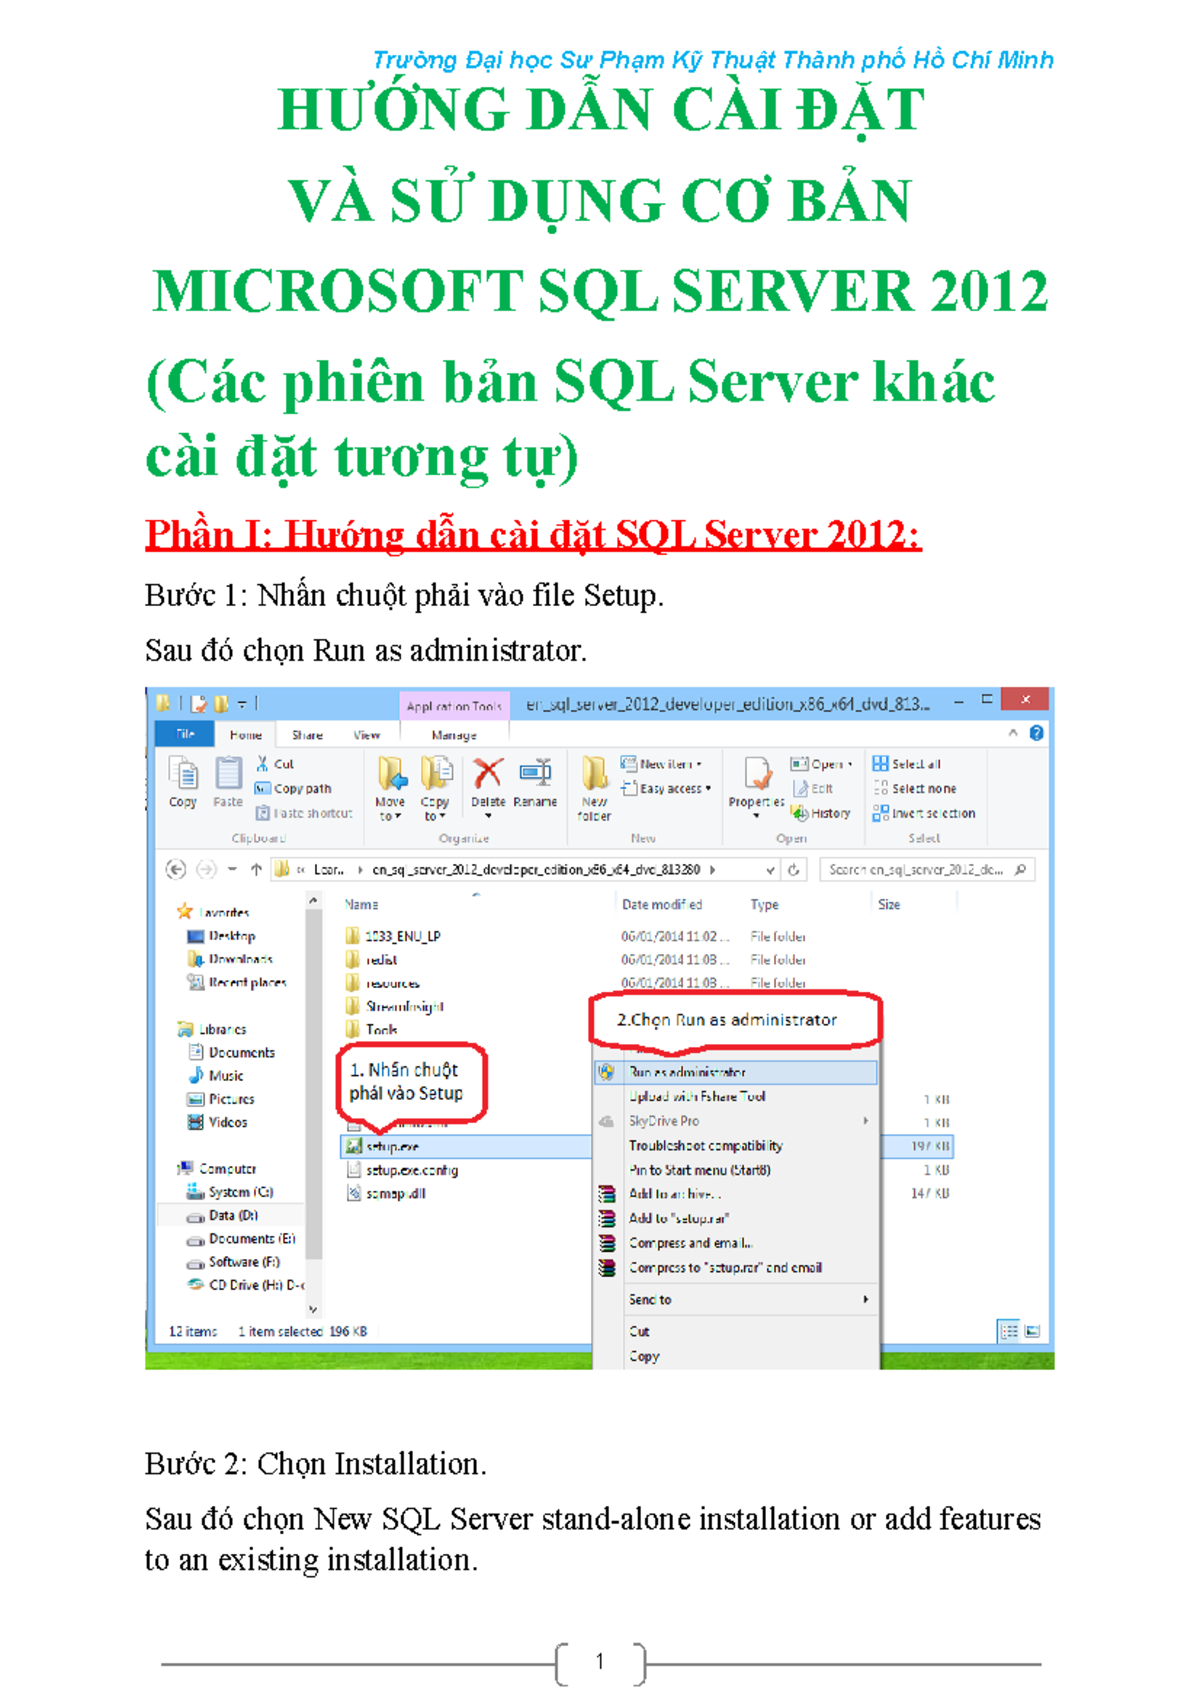Open the File tab
Image resolution: width=1200 pixels, height=1698 pixels.
pos(186,734)
